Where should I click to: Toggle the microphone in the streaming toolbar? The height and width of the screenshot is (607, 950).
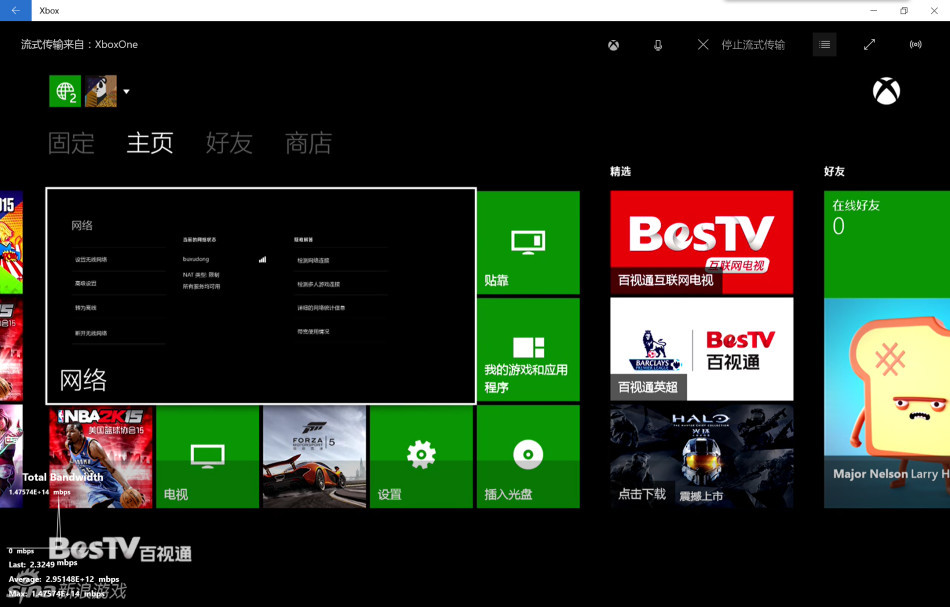point(658,45)
